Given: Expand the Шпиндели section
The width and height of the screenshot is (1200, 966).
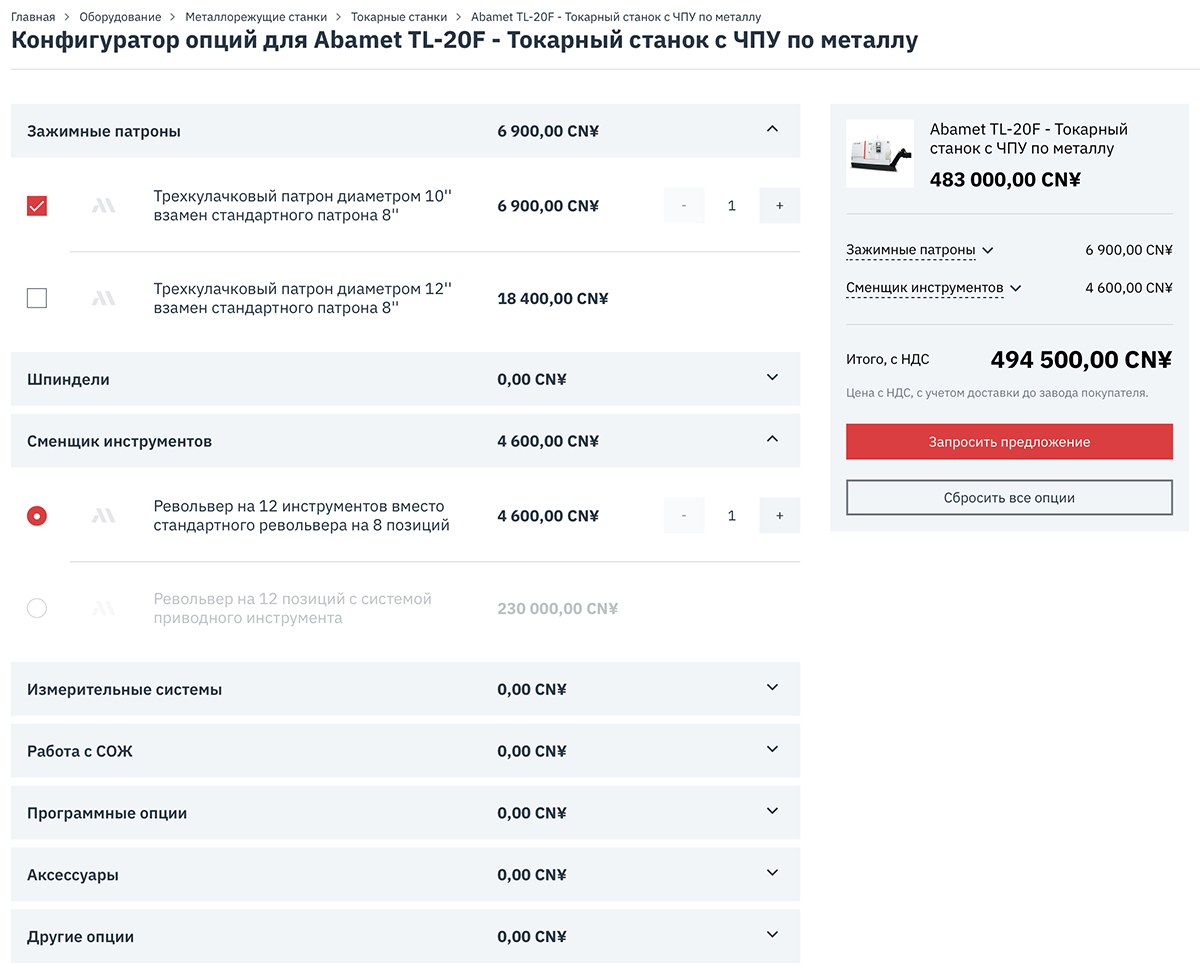Looking at the screenshot, I should pyautogui.click(x=771, y=379).
